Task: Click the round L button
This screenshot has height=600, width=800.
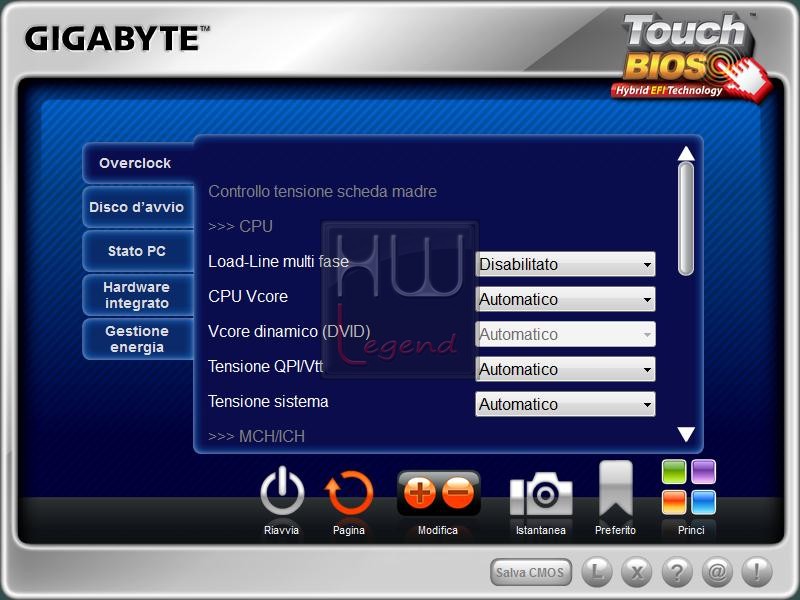Action: [x=597, y=572]
